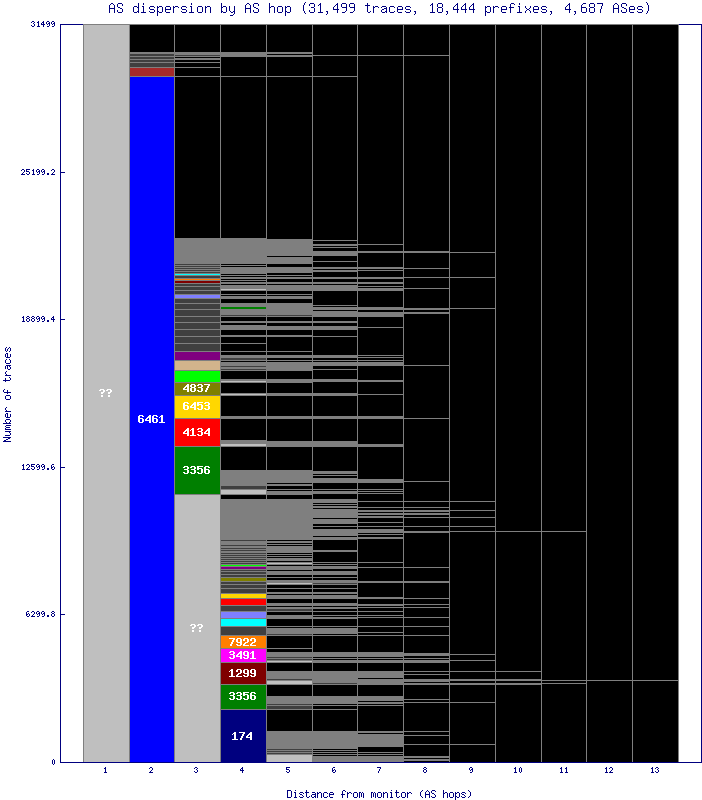Click x-axis hop label 11

tap(564, 770)
